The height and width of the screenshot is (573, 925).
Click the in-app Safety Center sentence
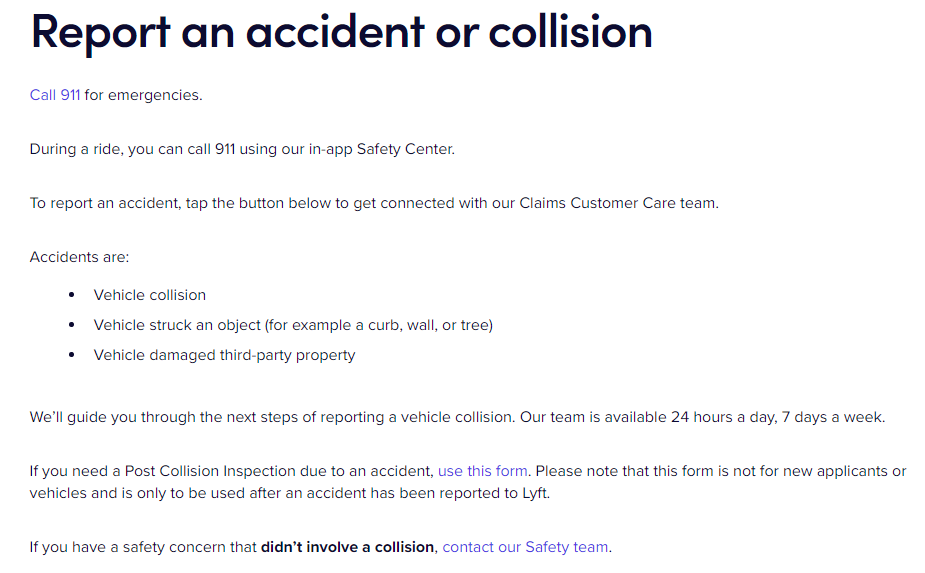(242, 149)
